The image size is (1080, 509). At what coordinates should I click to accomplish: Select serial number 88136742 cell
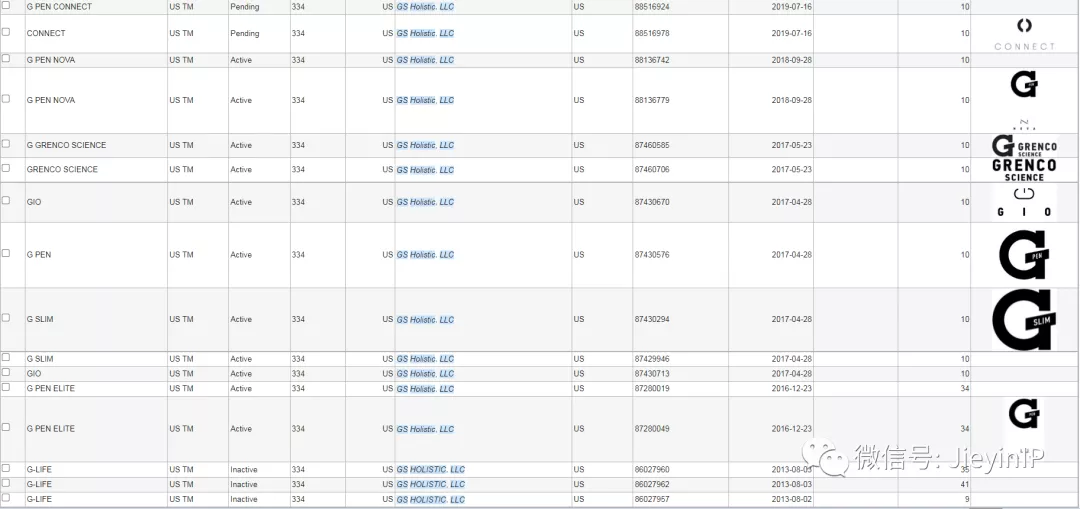652,60
